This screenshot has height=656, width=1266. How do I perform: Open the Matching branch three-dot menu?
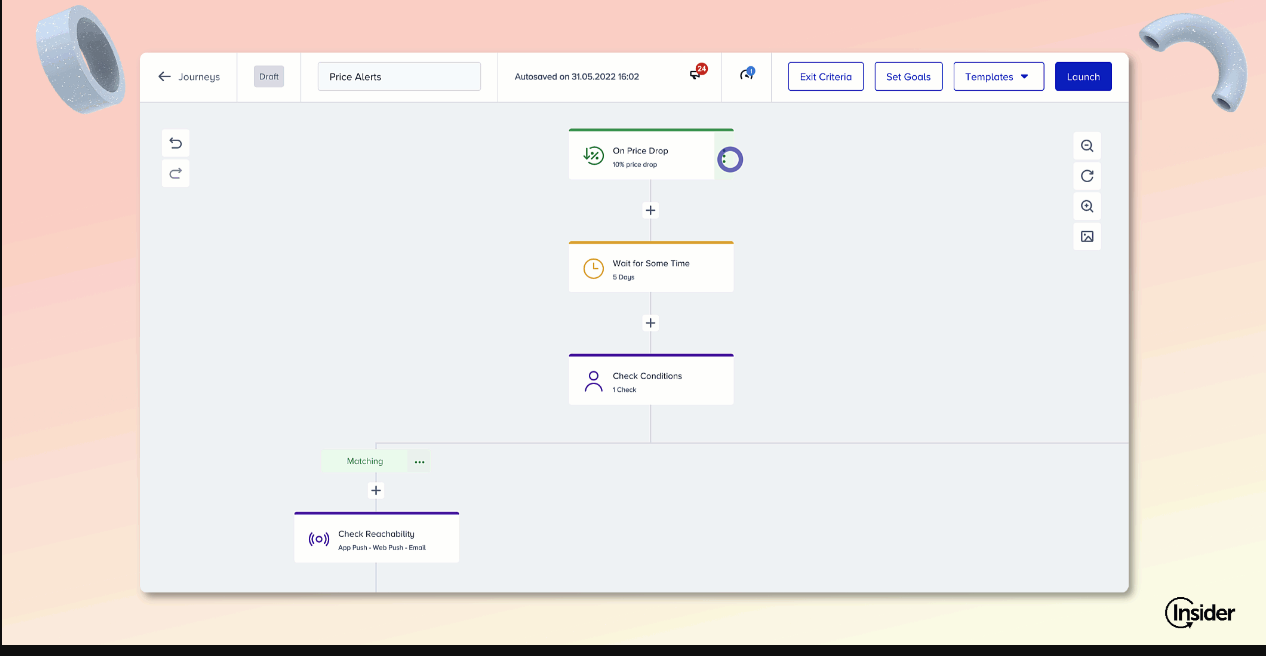tap(419, 462)
